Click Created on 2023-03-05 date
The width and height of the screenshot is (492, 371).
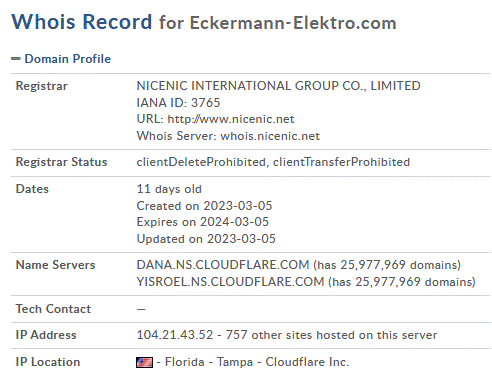click(204, 206)
